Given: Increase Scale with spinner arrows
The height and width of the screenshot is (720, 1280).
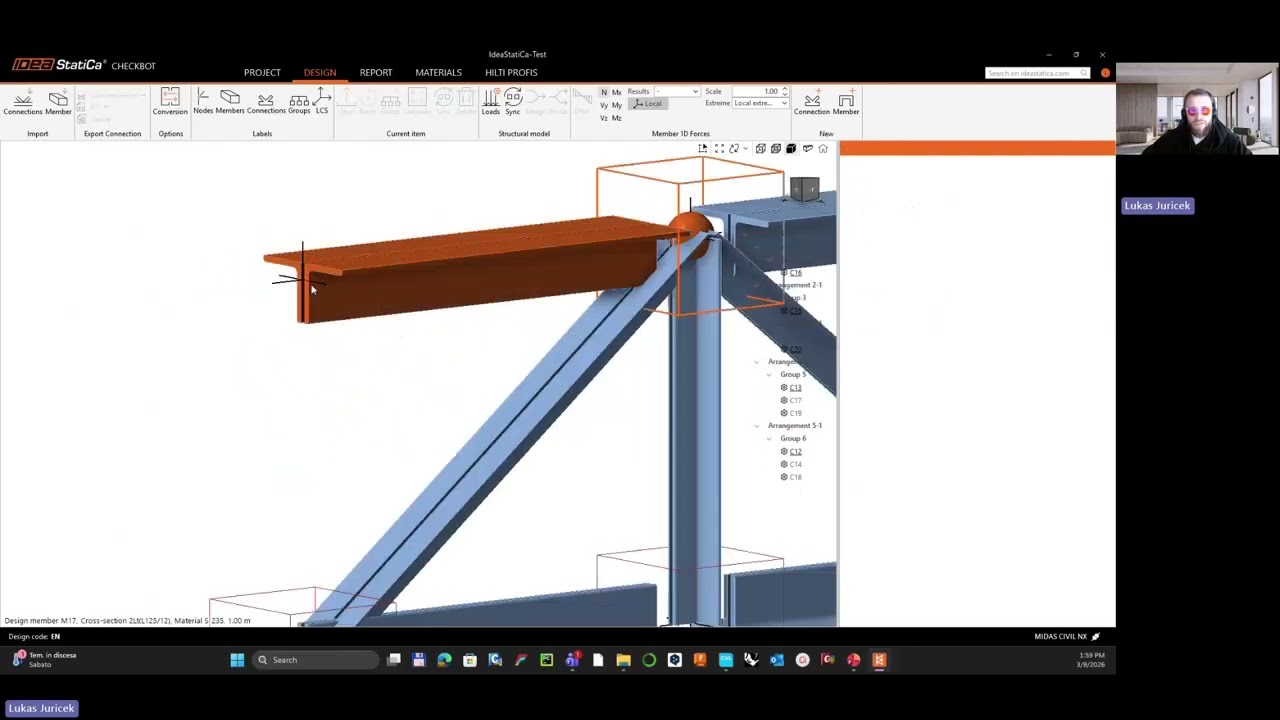Looking at the screenshot, I should tap(785, 89).
